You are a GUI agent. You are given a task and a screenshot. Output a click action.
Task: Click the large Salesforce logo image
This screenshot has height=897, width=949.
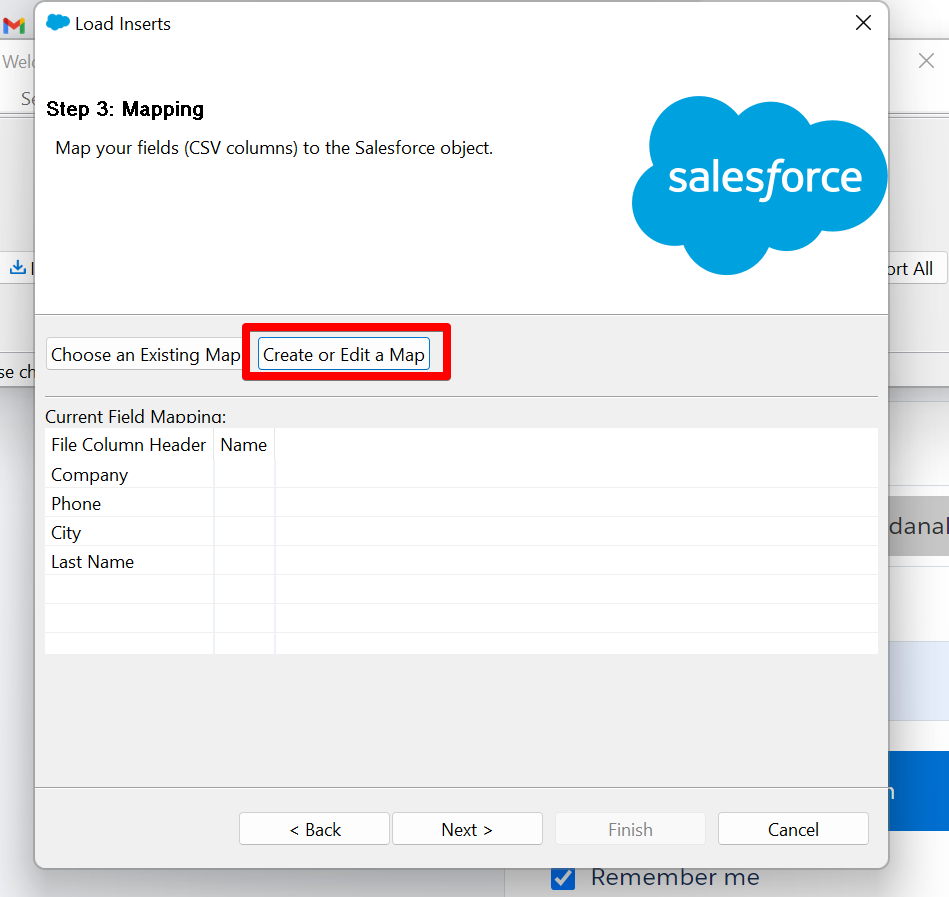pyautogui.click(x=759, y=178)
